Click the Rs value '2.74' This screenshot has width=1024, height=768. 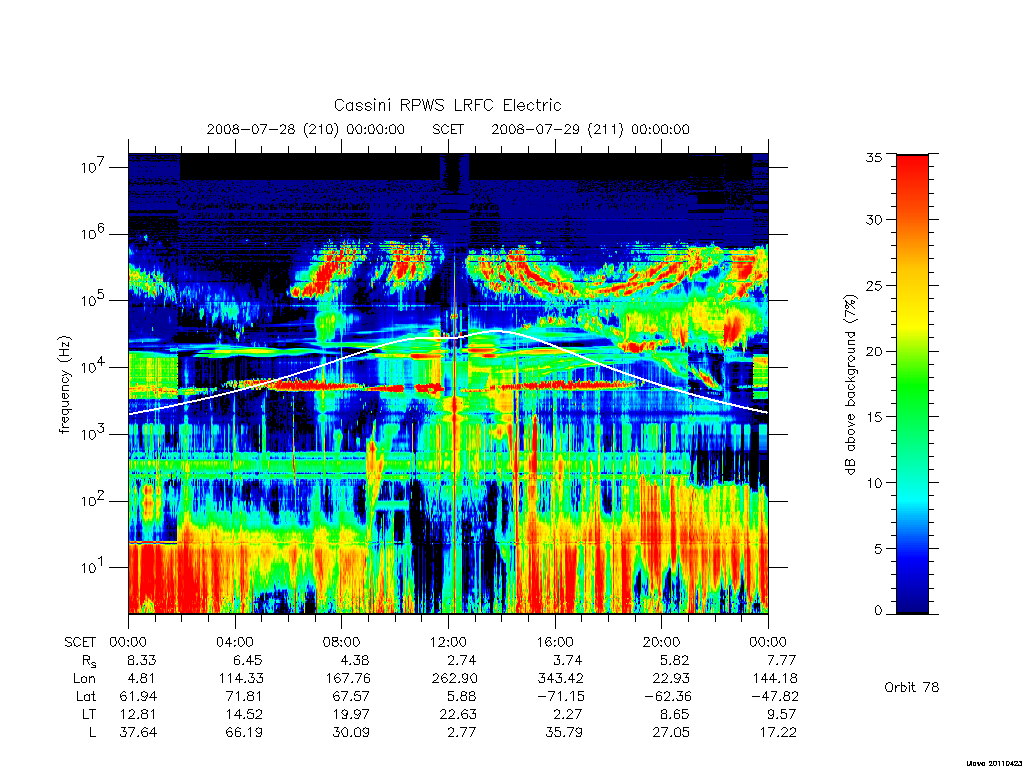pos(461,660)
